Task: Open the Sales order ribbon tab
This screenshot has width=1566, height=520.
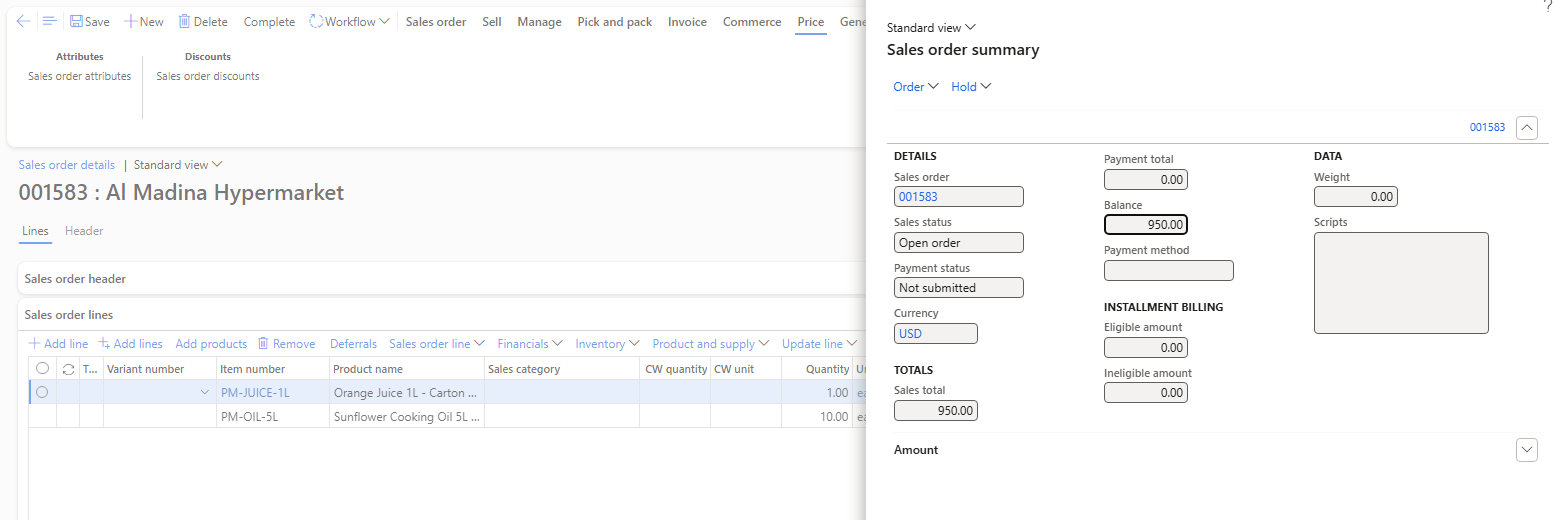Action: point(436,21)
